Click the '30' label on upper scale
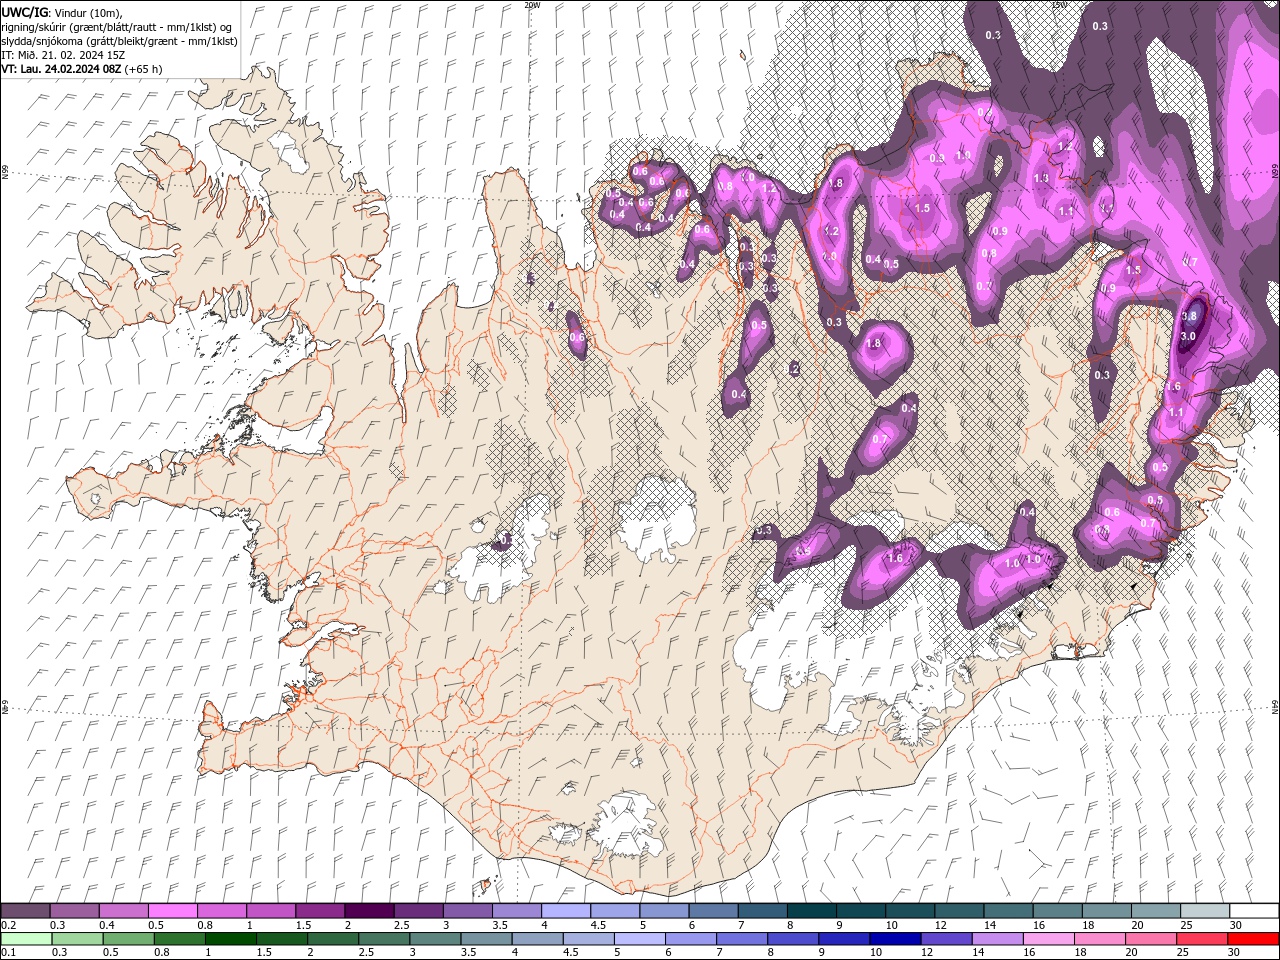 (1235, 926)
